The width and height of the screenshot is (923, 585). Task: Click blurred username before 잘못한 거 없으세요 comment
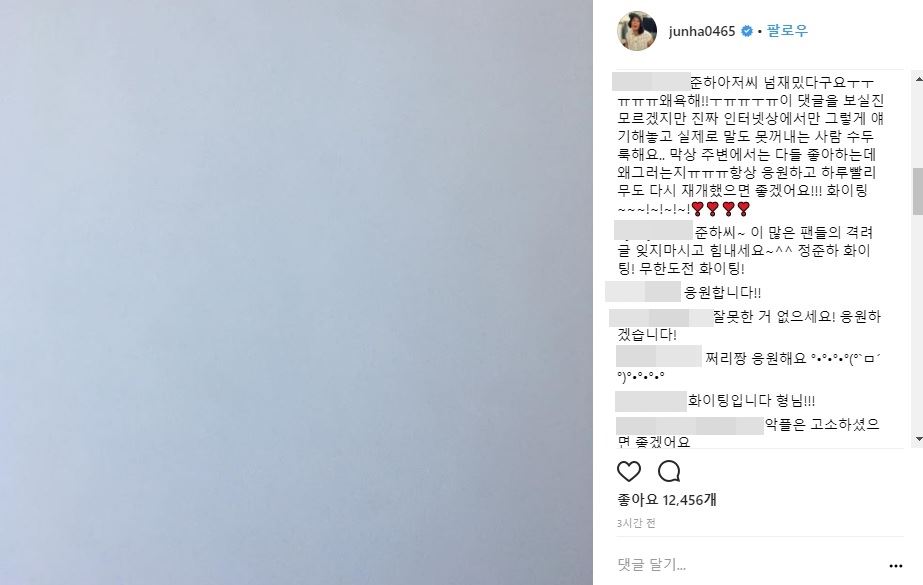[x=660, y=318]
